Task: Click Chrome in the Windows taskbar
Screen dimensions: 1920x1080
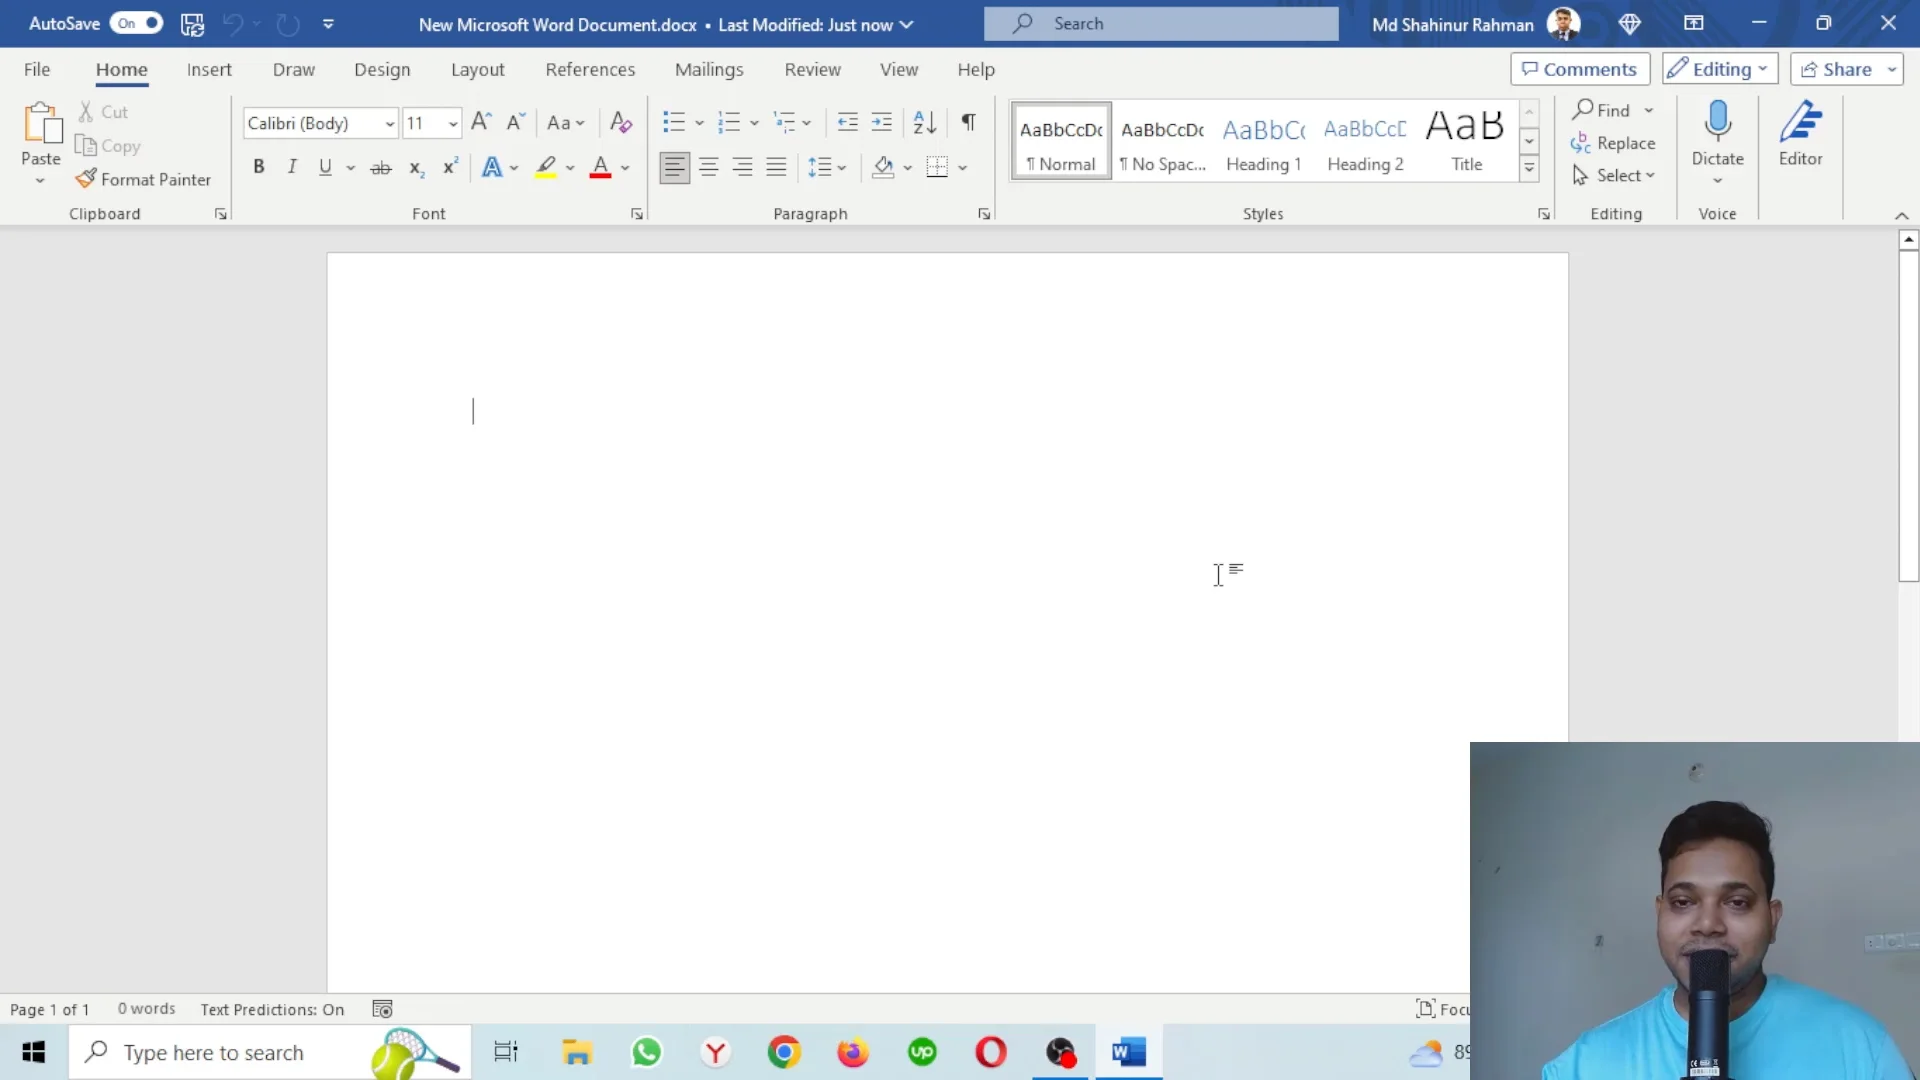Action: coord(784,1052)
